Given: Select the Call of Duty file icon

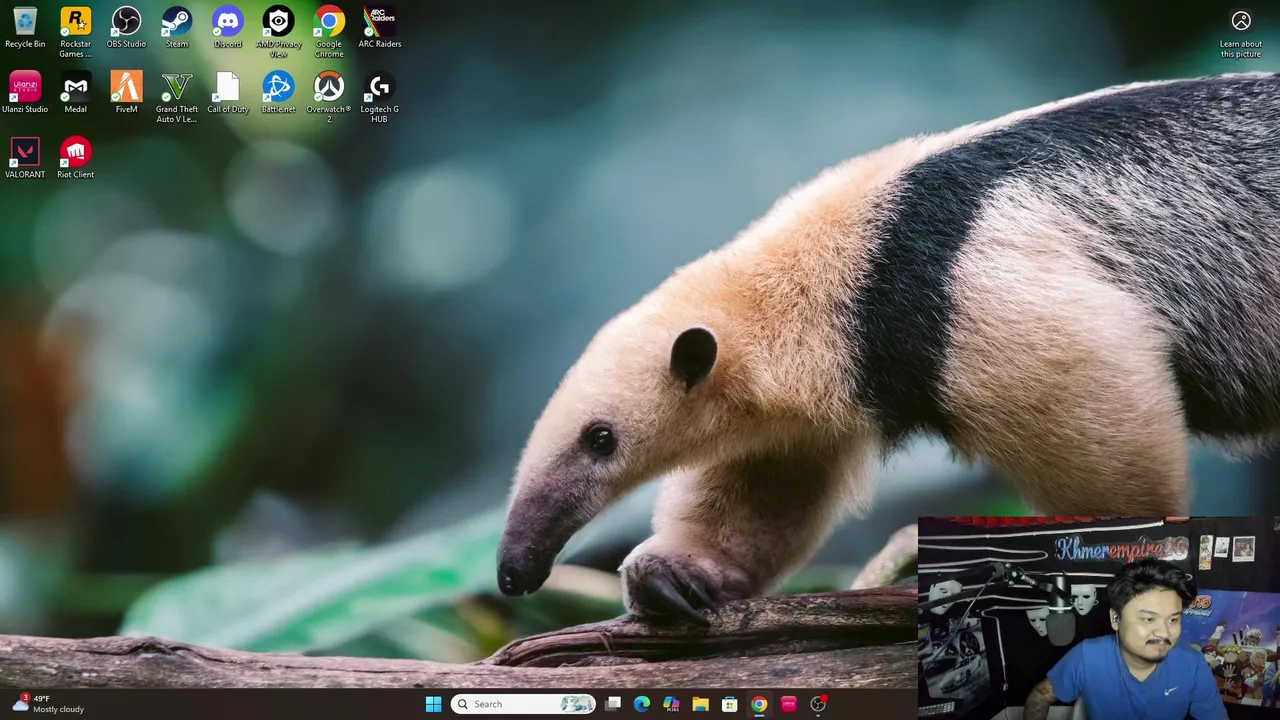Looking at the screenshot, I should [x=227, y=93].
